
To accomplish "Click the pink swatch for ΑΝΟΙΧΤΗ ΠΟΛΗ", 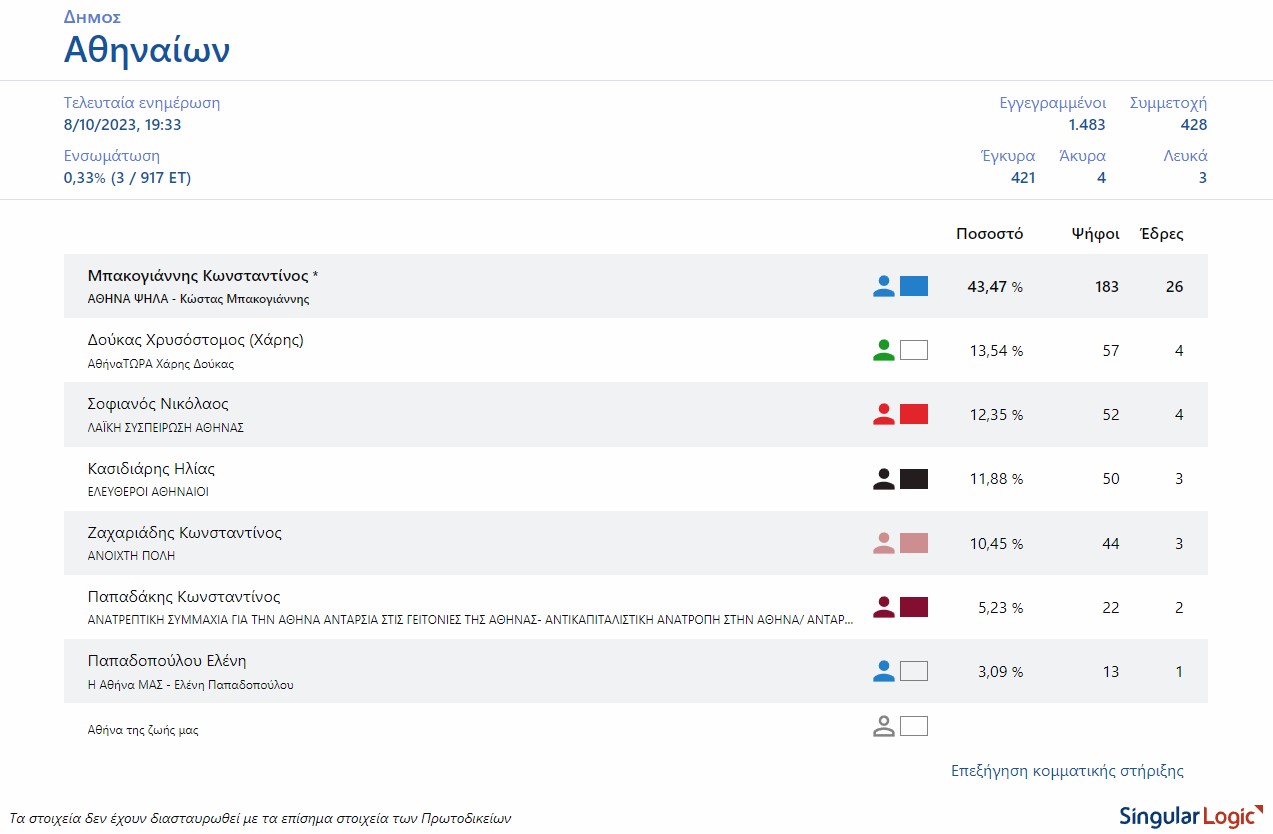I will click(x=914, y=543).
